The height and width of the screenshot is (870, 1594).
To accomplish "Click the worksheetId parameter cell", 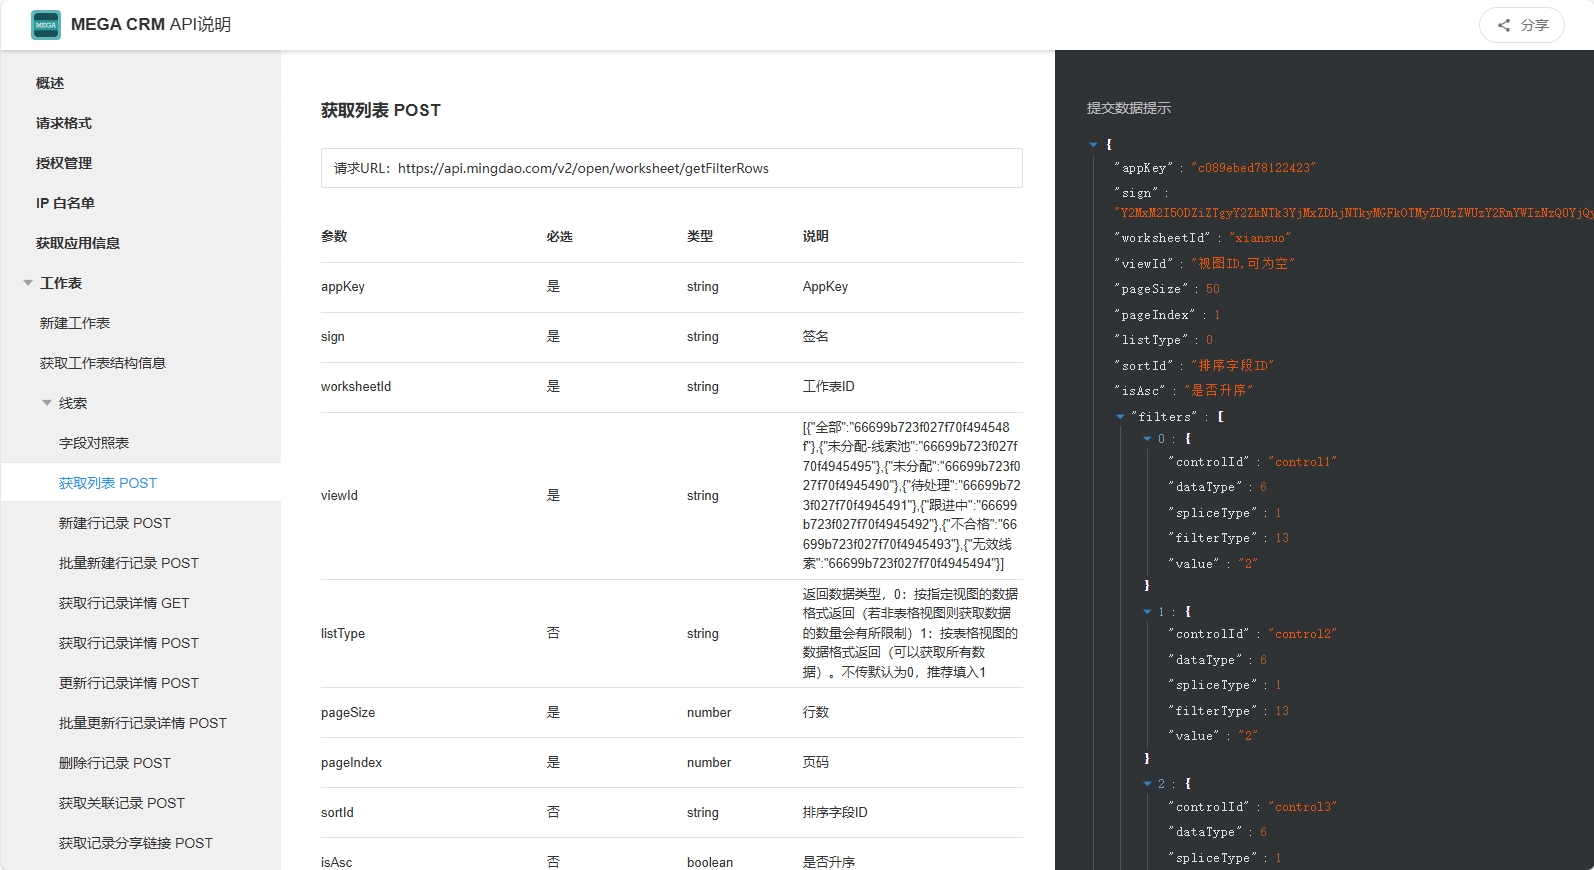I will 356,387.
